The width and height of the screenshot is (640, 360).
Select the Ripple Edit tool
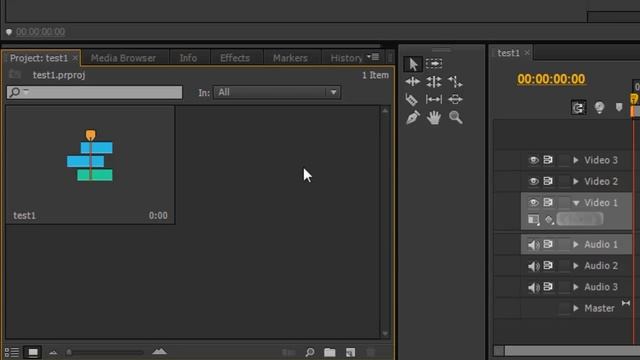413,82
